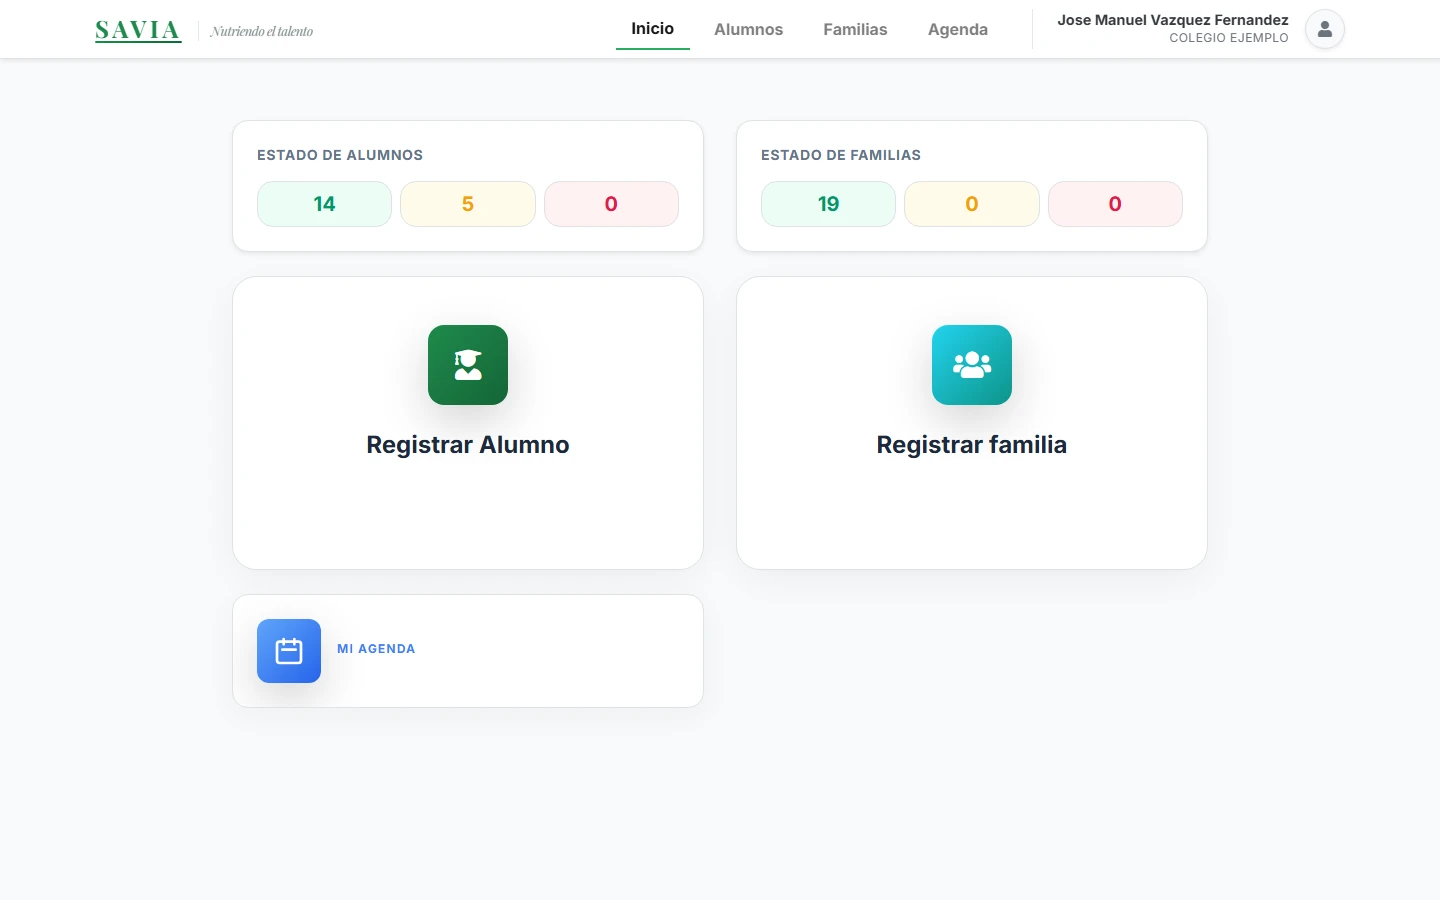1440x900 pixels.
Task: Click the yellow 0 under Estado de Familias
Action: tap(972, 204)
